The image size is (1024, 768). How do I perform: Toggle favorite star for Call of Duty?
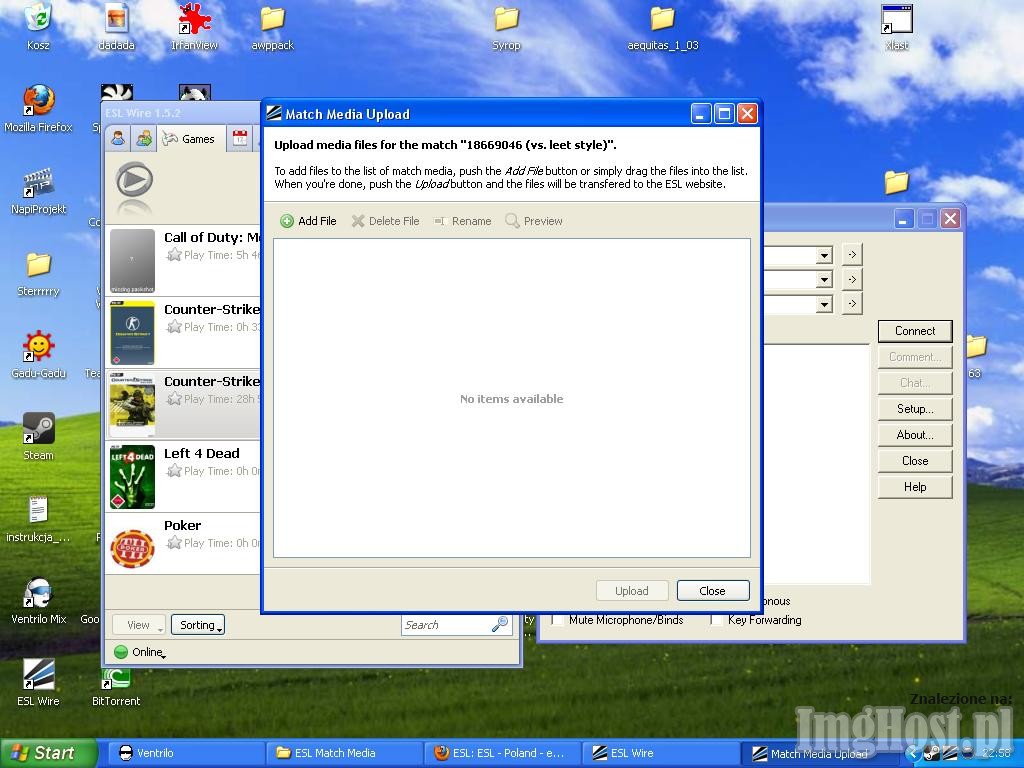click(174, 255)
